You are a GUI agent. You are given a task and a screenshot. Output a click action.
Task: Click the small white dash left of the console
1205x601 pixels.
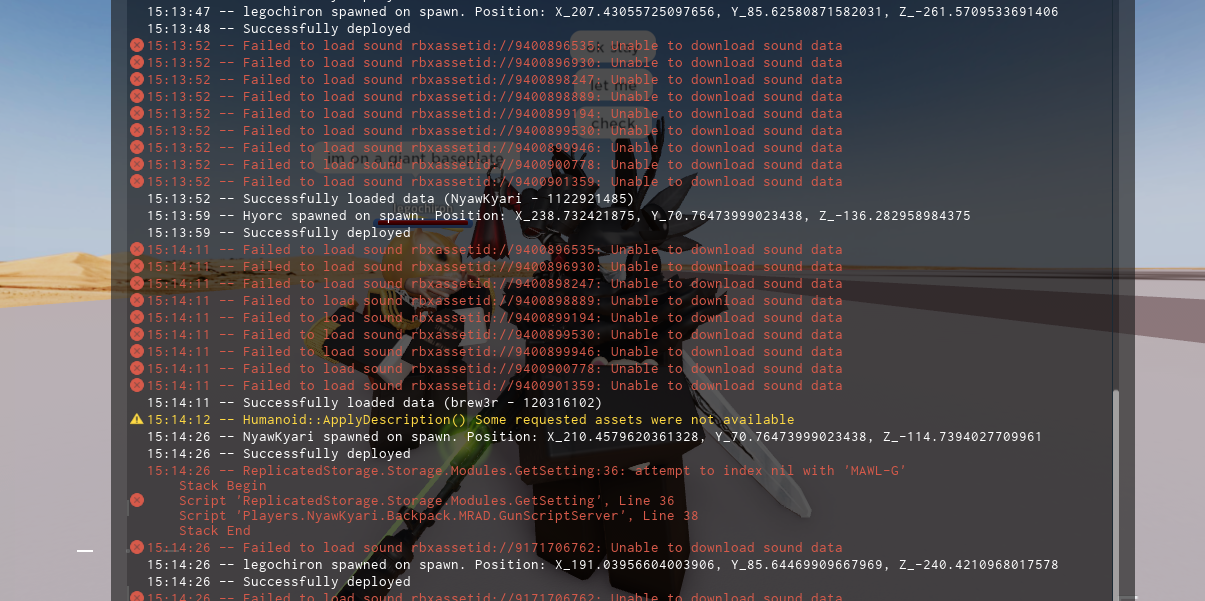pyautogui.click(x=85, y=550)
